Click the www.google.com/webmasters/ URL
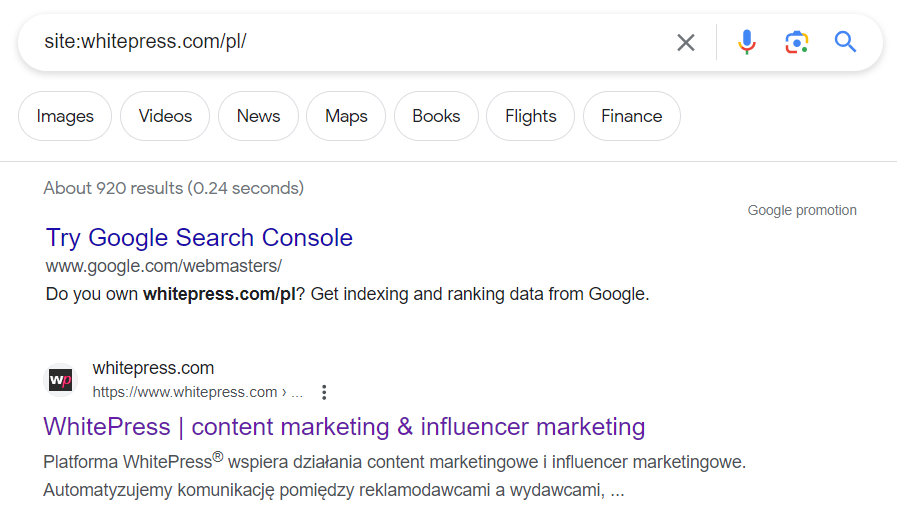 coord(164,266)
